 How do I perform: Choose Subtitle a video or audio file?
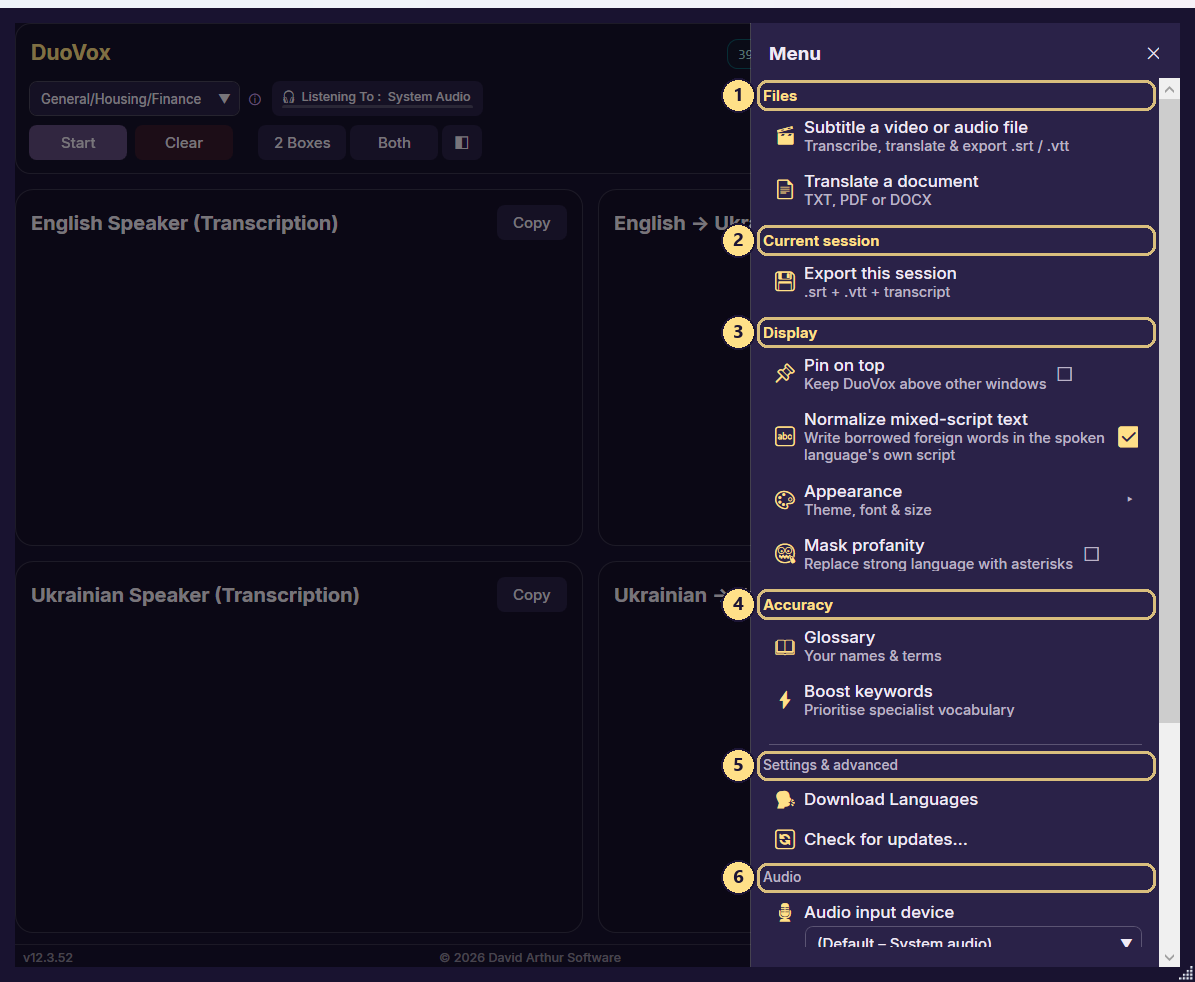pyautogui.click(x=954, y=136)
